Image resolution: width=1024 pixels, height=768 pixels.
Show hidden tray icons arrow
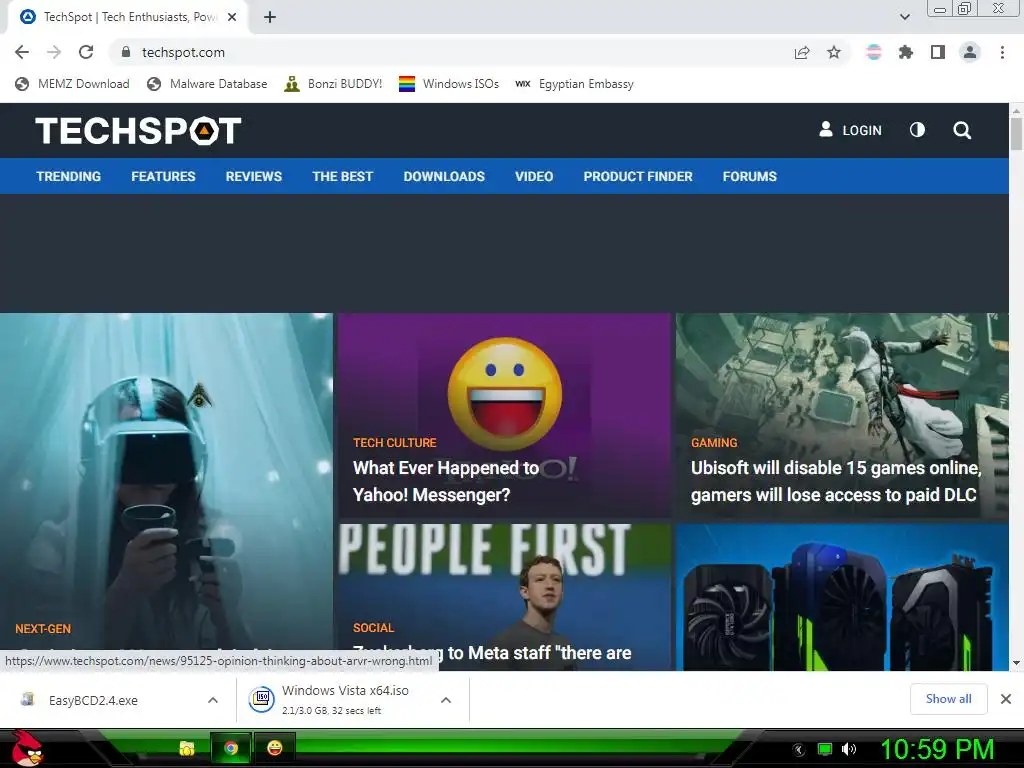798,750
